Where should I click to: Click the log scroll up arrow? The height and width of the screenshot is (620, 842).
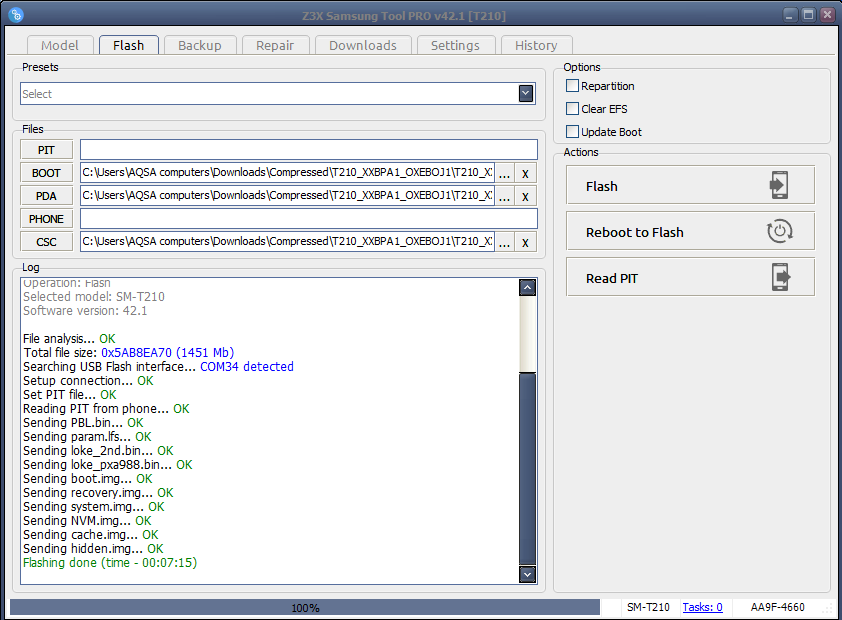point(527,288)
